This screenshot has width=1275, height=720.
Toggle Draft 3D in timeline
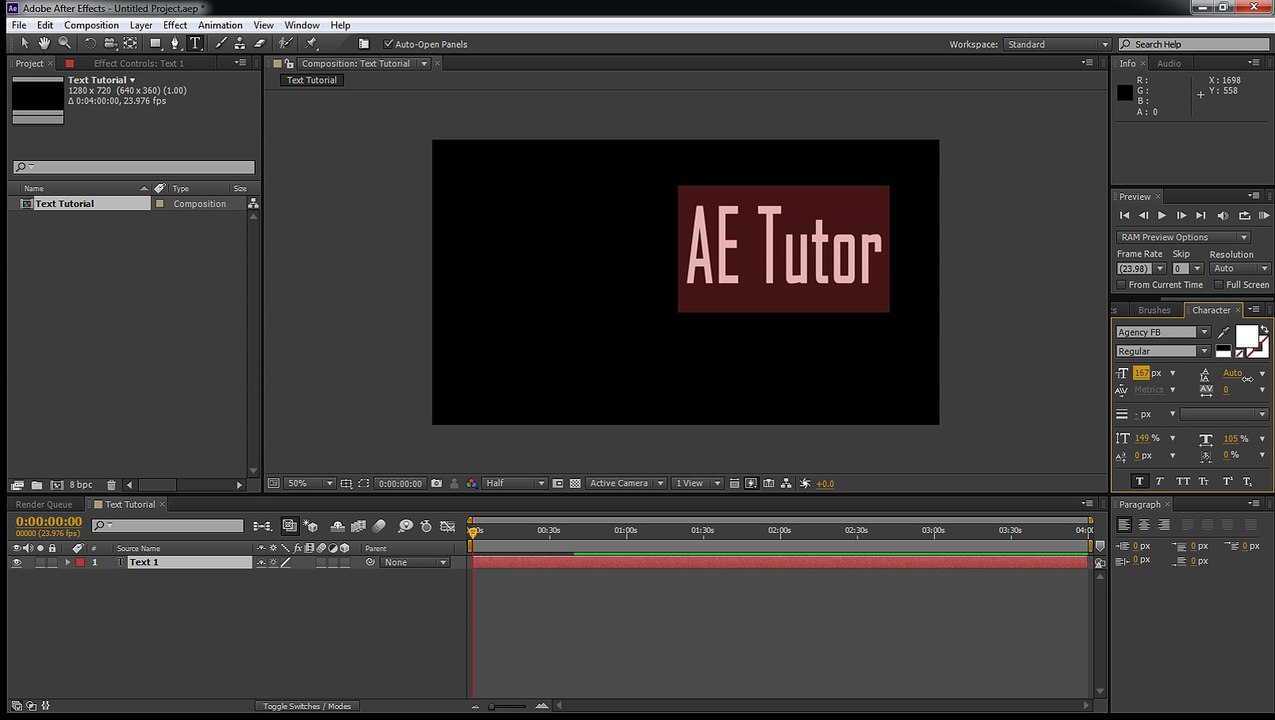tap(311, 525)
